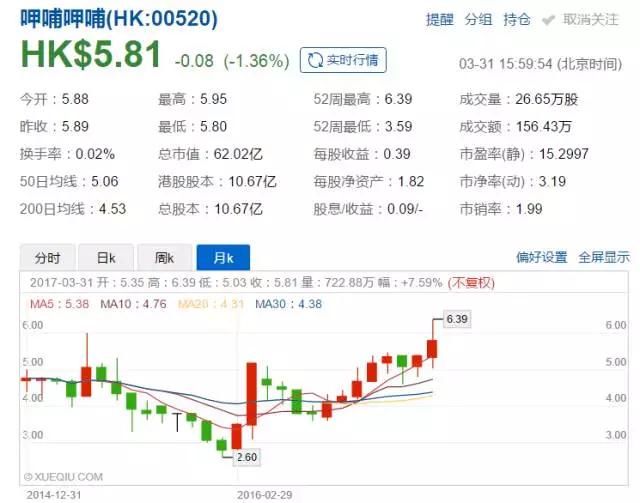Open 分组 grouping link
The image size is (640, 503).
(x=478, y=19)
